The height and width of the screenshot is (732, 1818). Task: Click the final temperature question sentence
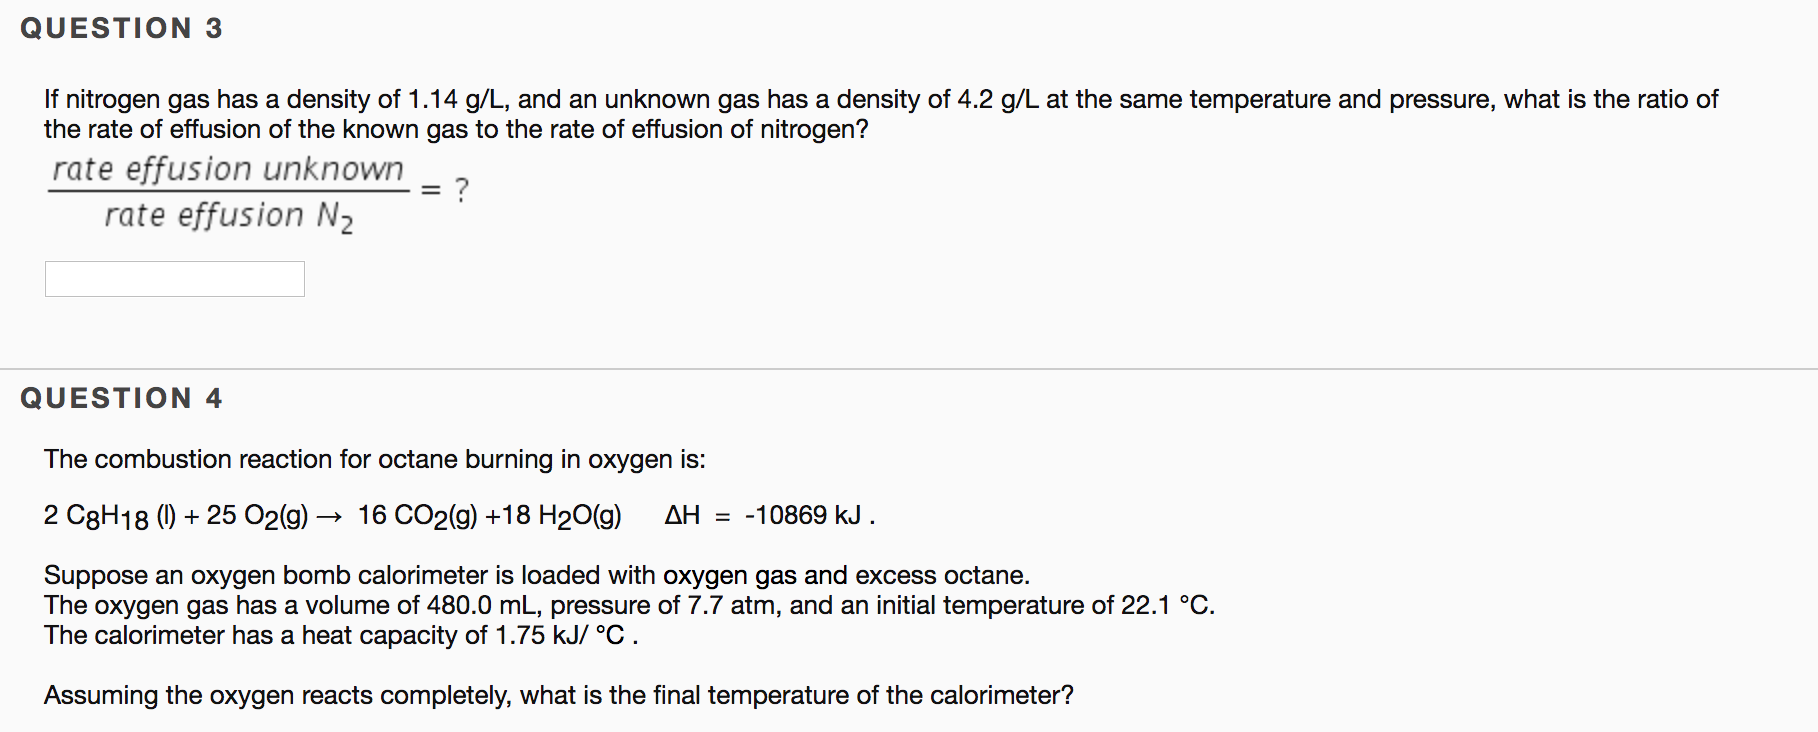point(558,695)
